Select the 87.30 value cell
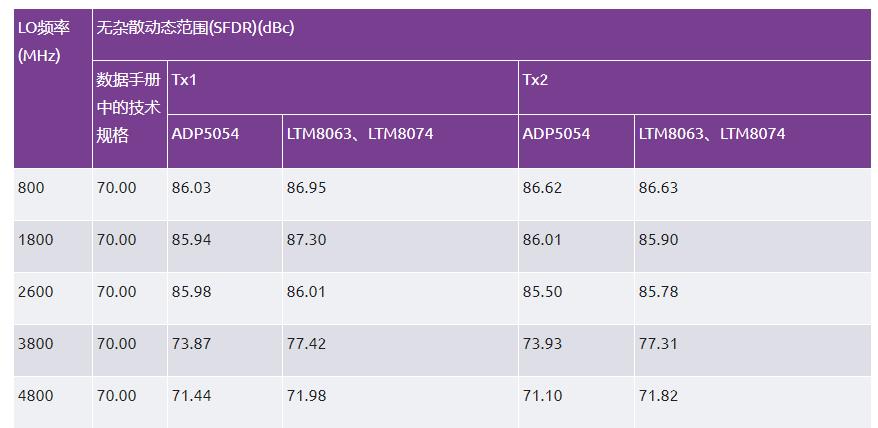 (307, 240)
